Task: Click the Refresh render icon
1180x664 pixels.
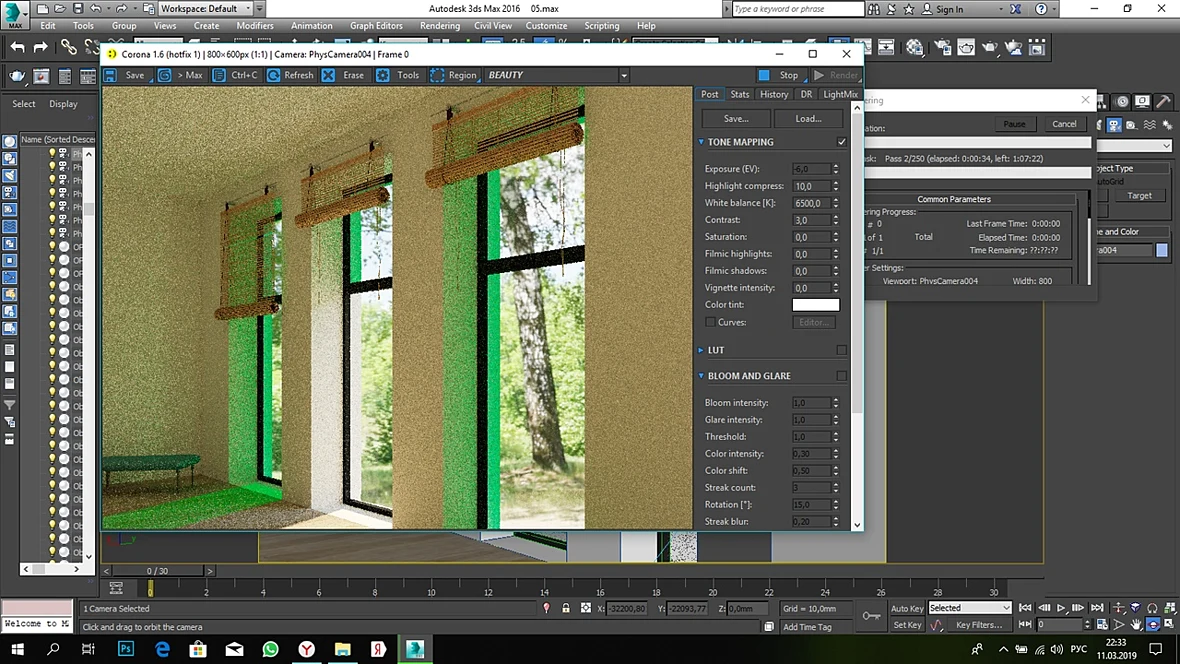Action: [x=274, y=75]
